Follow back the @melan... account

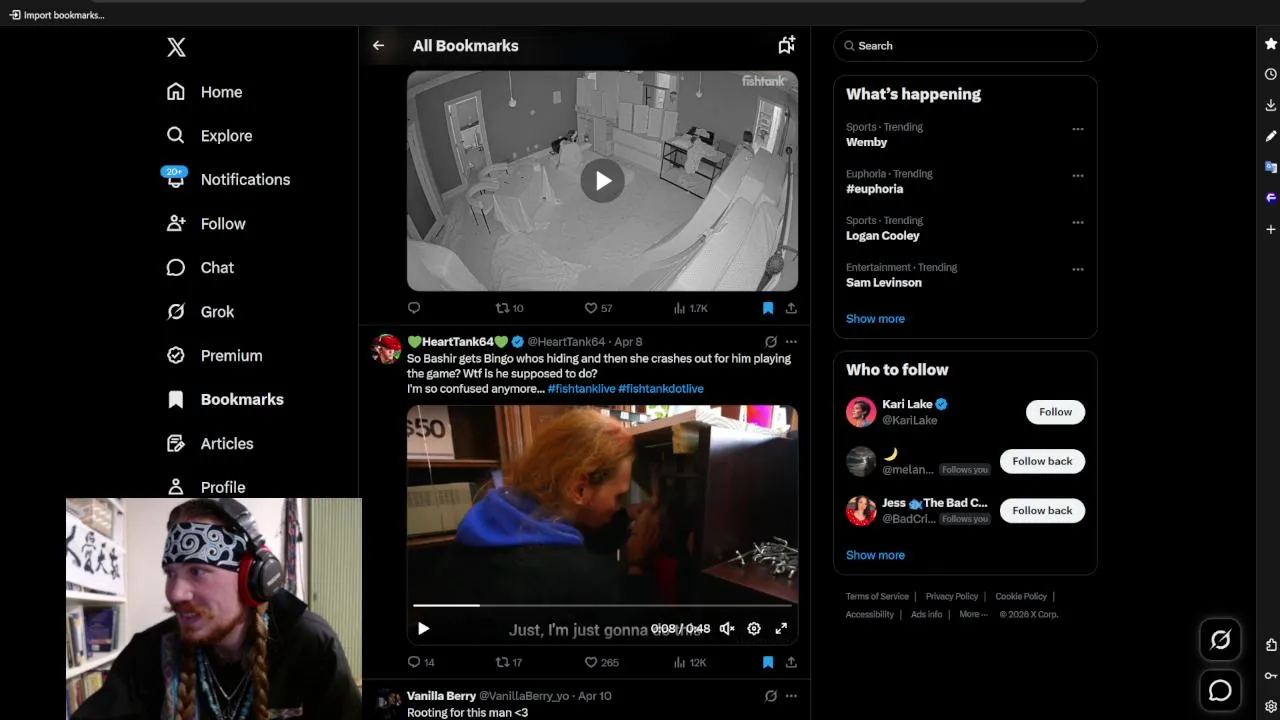point(1042,461)
